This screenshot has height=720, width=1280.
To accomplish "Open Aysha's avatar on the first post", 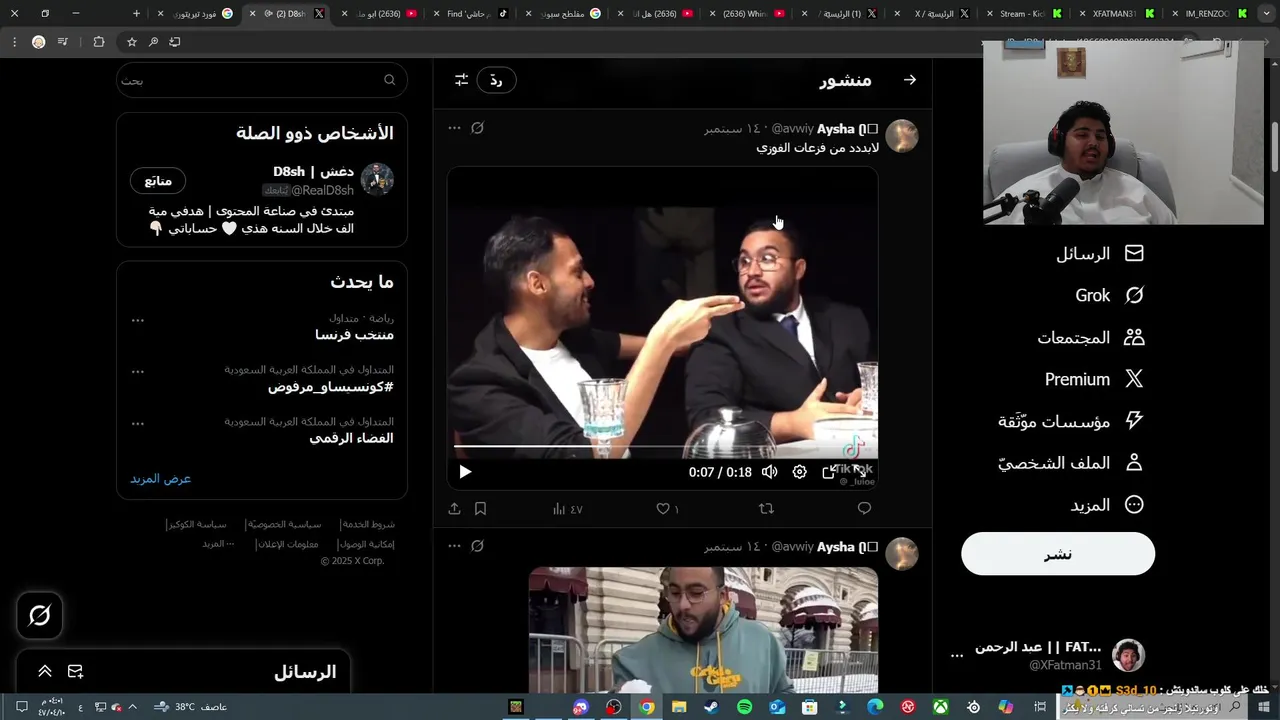I will 902,136.
